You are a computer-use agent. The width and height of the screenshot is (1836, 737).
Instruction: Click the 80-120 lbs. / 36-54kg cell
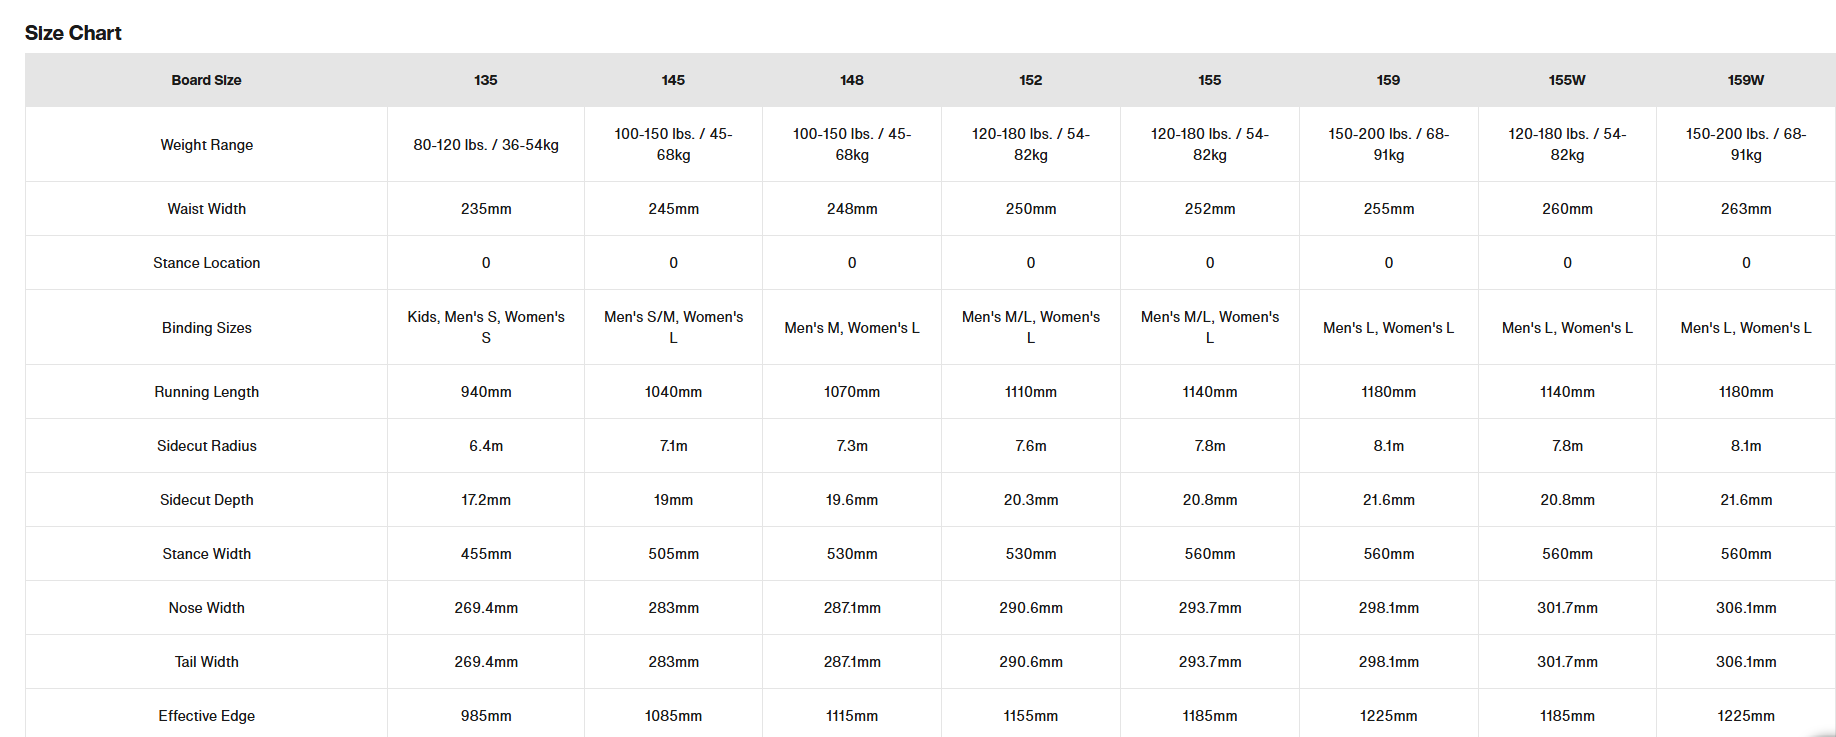[x=486, y=145]
